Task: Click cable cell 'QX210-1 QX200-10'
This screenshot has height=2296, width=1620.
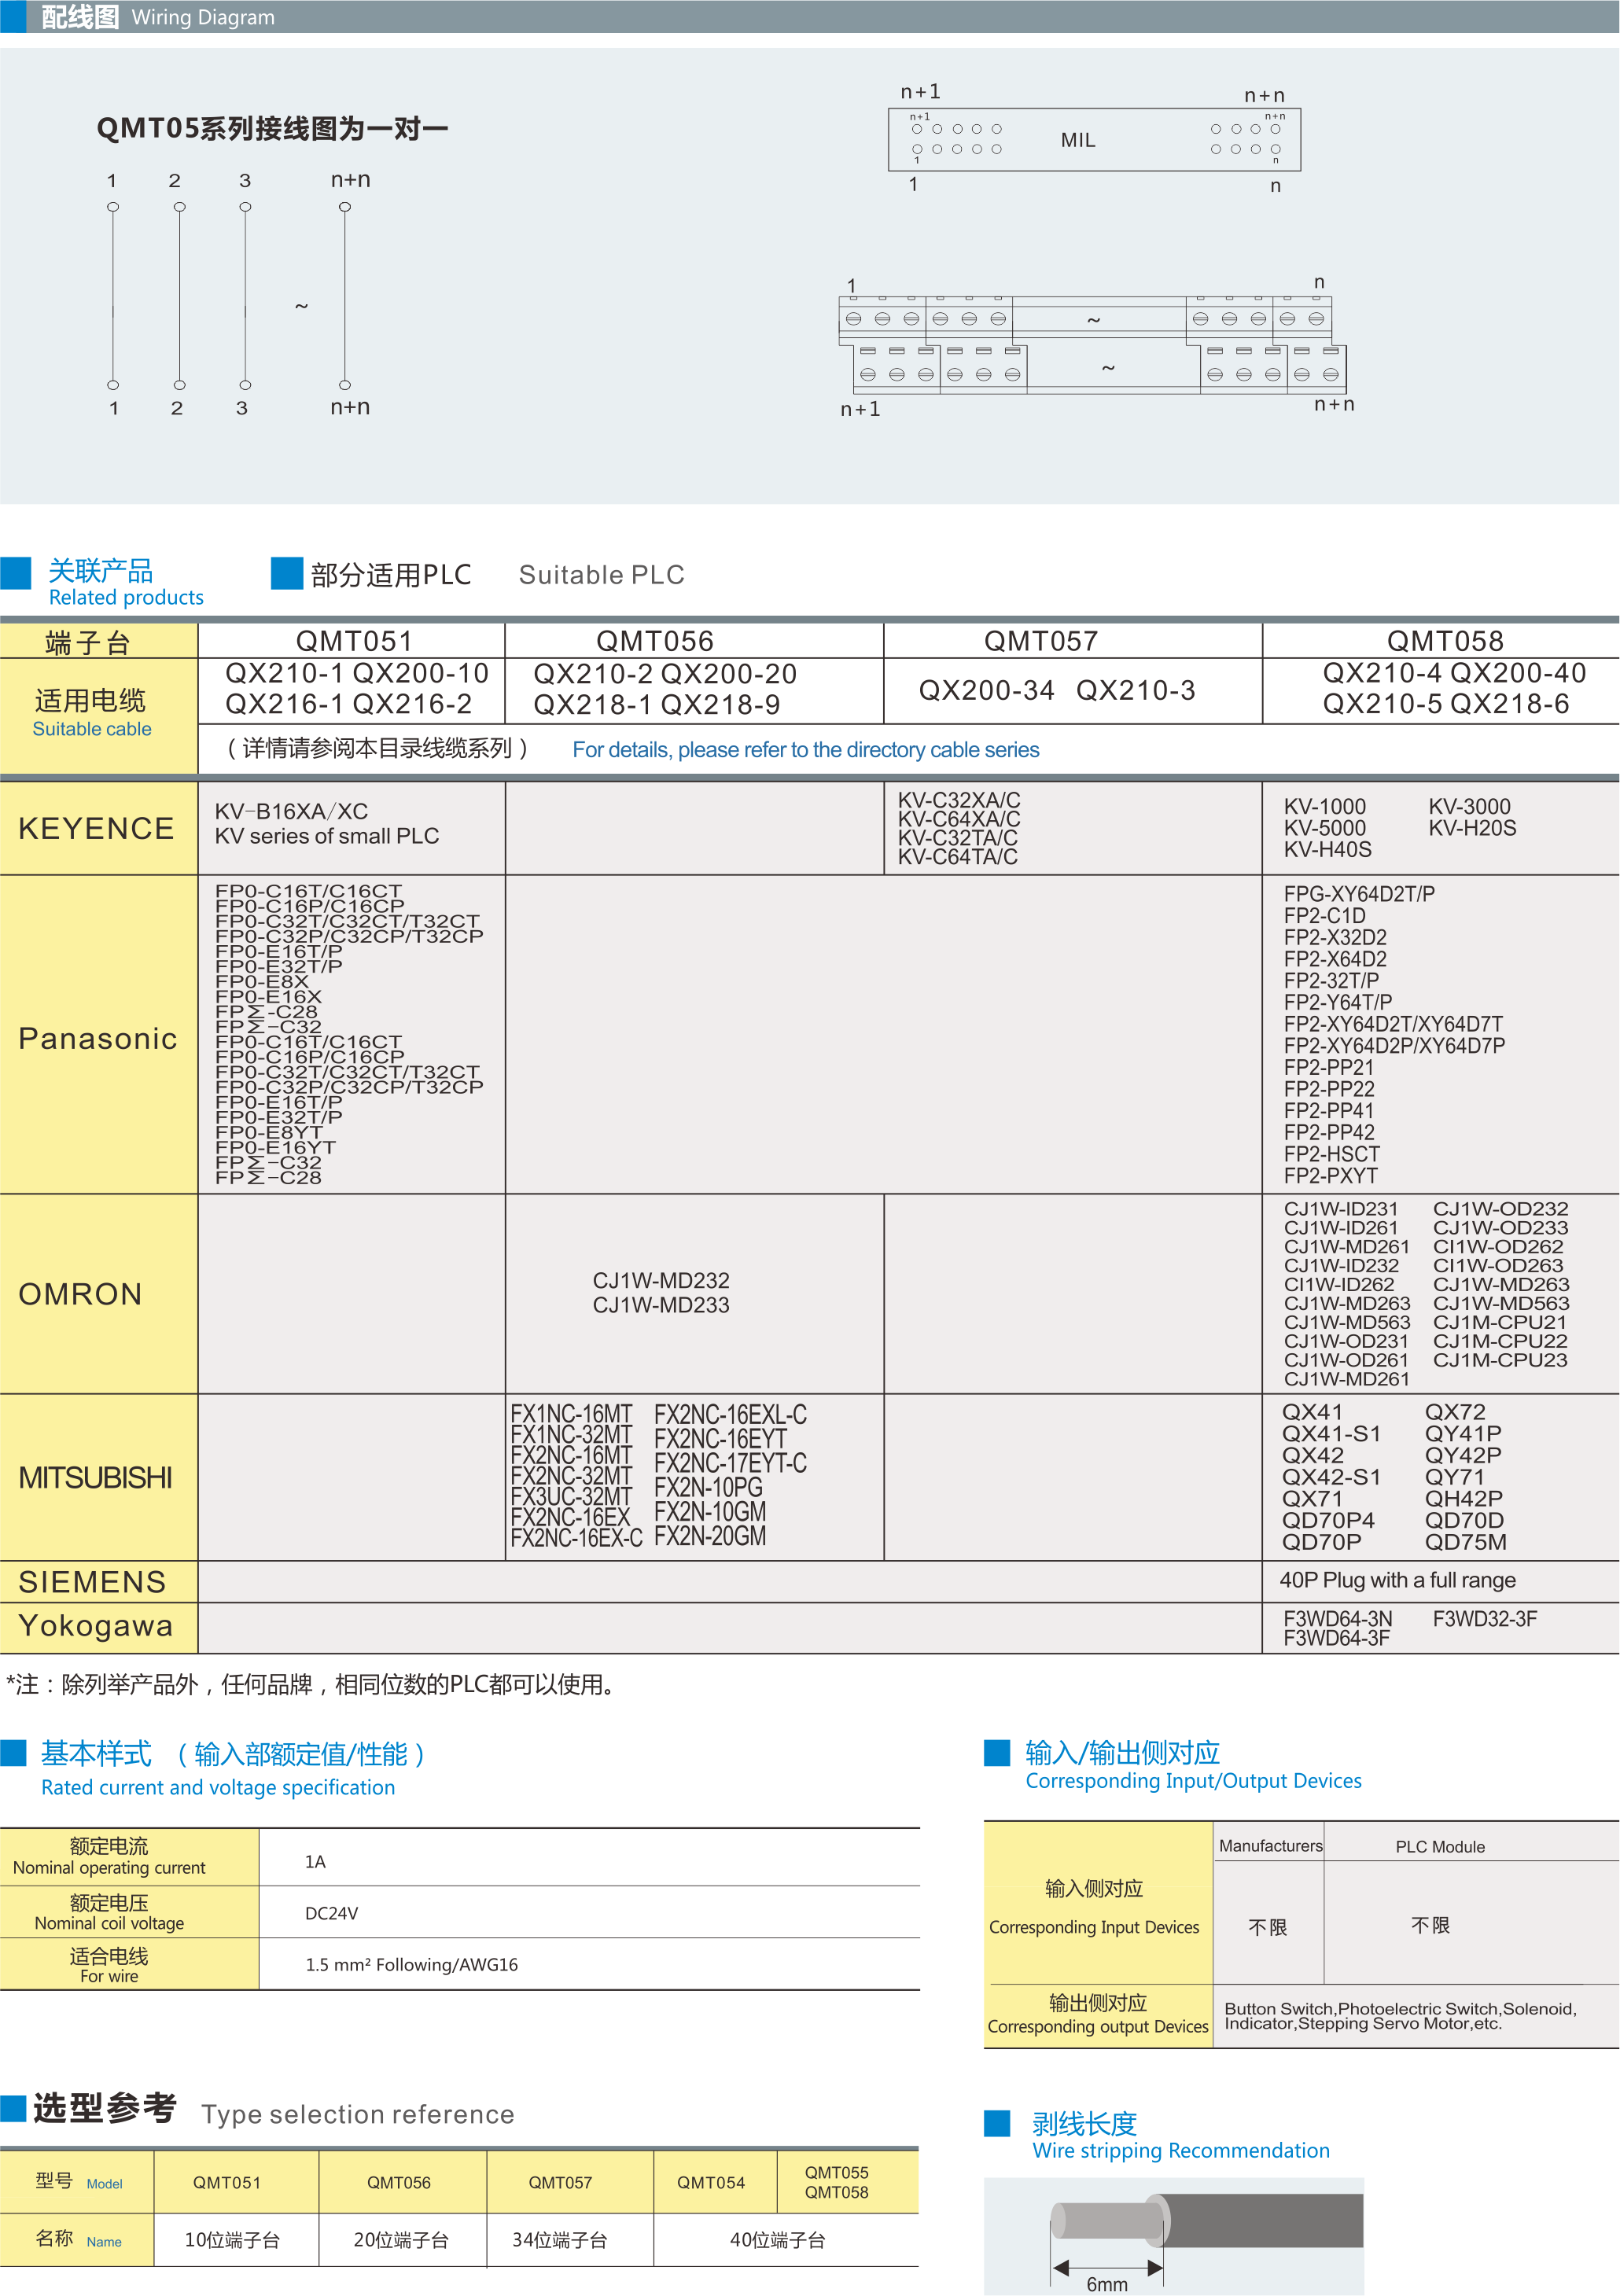Action: [357, 674]
